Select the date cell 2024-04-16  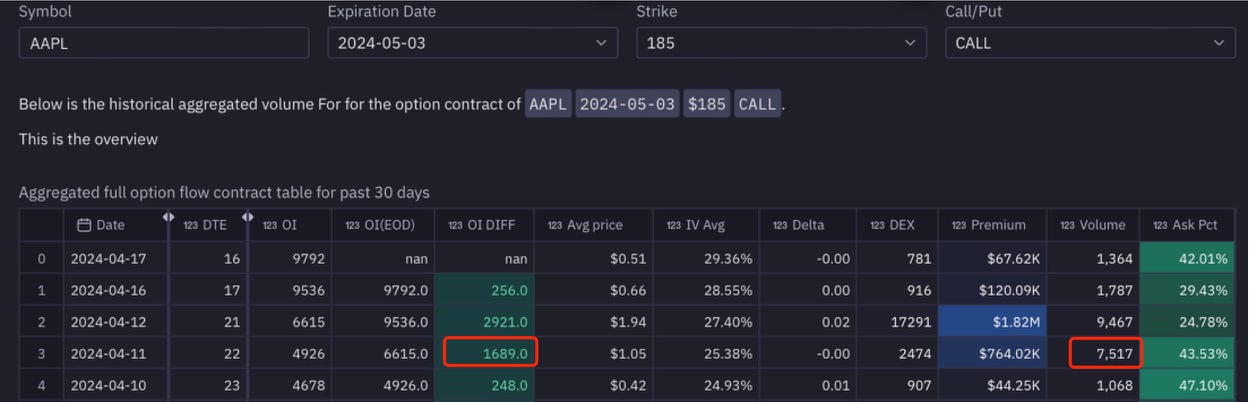[x=116, y=291]
